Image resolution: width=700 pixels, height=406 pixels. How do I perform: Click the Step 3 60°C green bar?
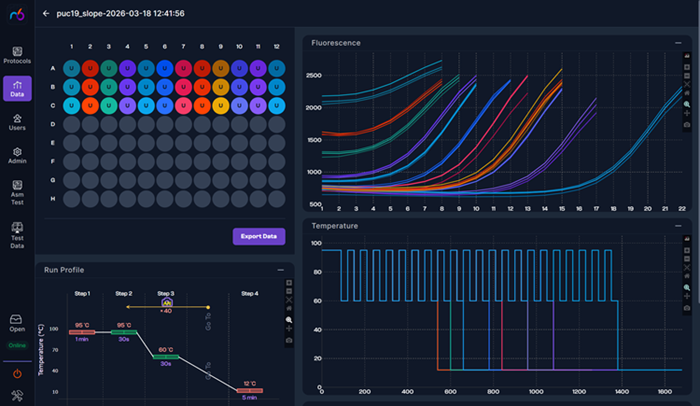[166, 356]
